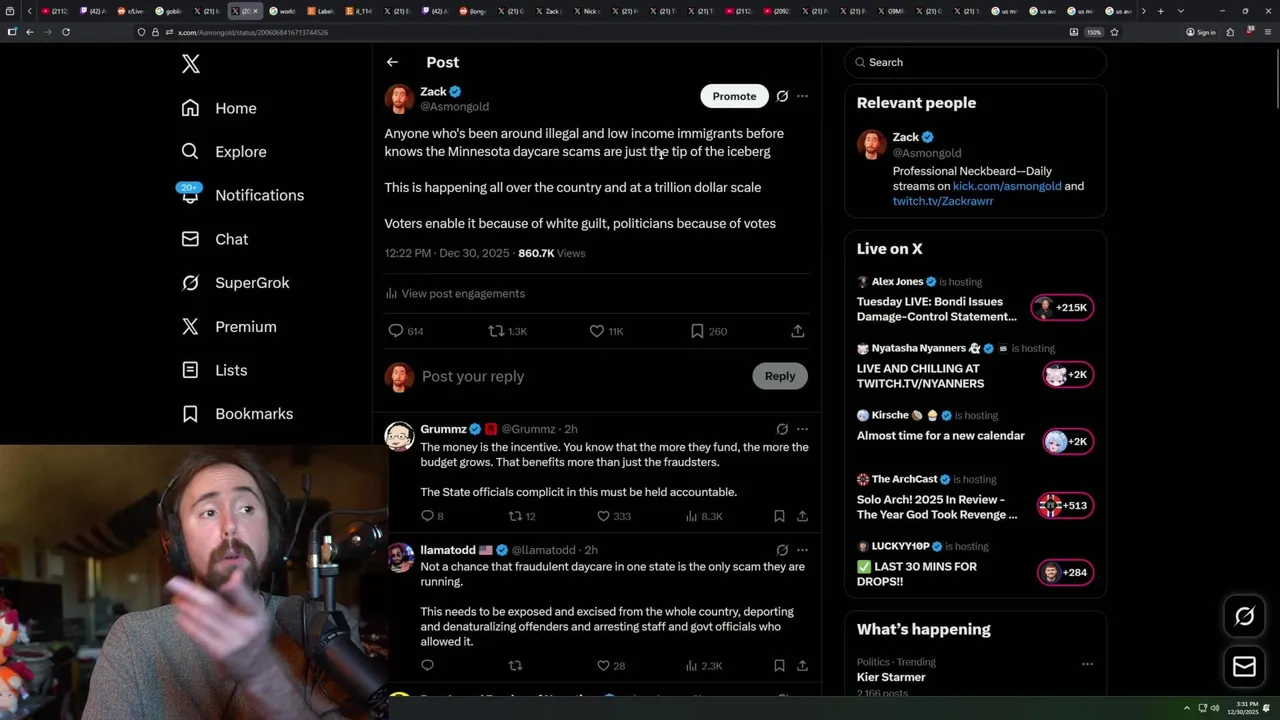Click the Reply button

[780, 376]
